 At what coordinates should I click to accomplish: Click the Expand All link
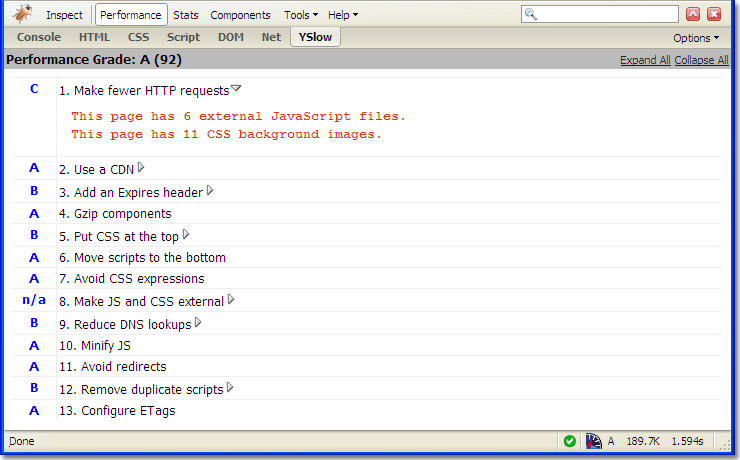point(645,60)
